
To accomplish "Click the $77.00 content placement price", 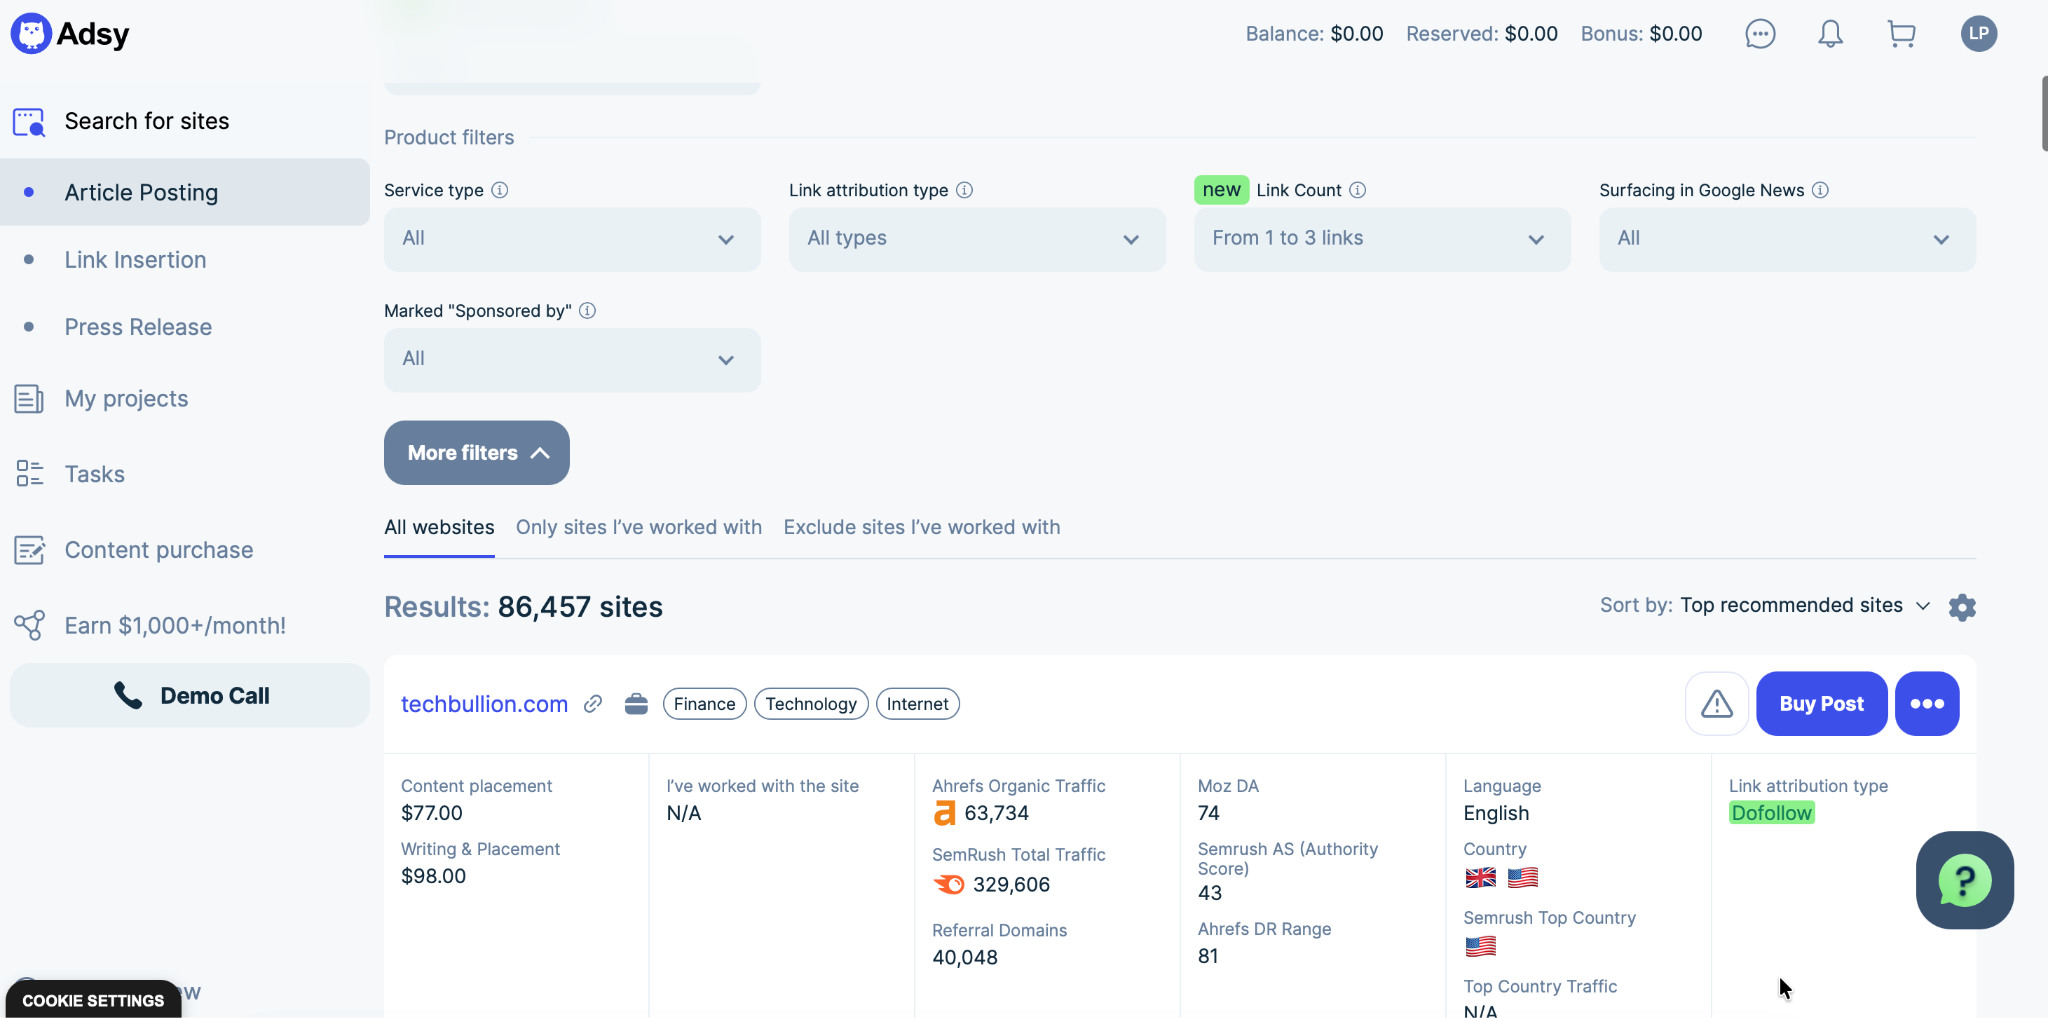I will (x=432, y=813).
